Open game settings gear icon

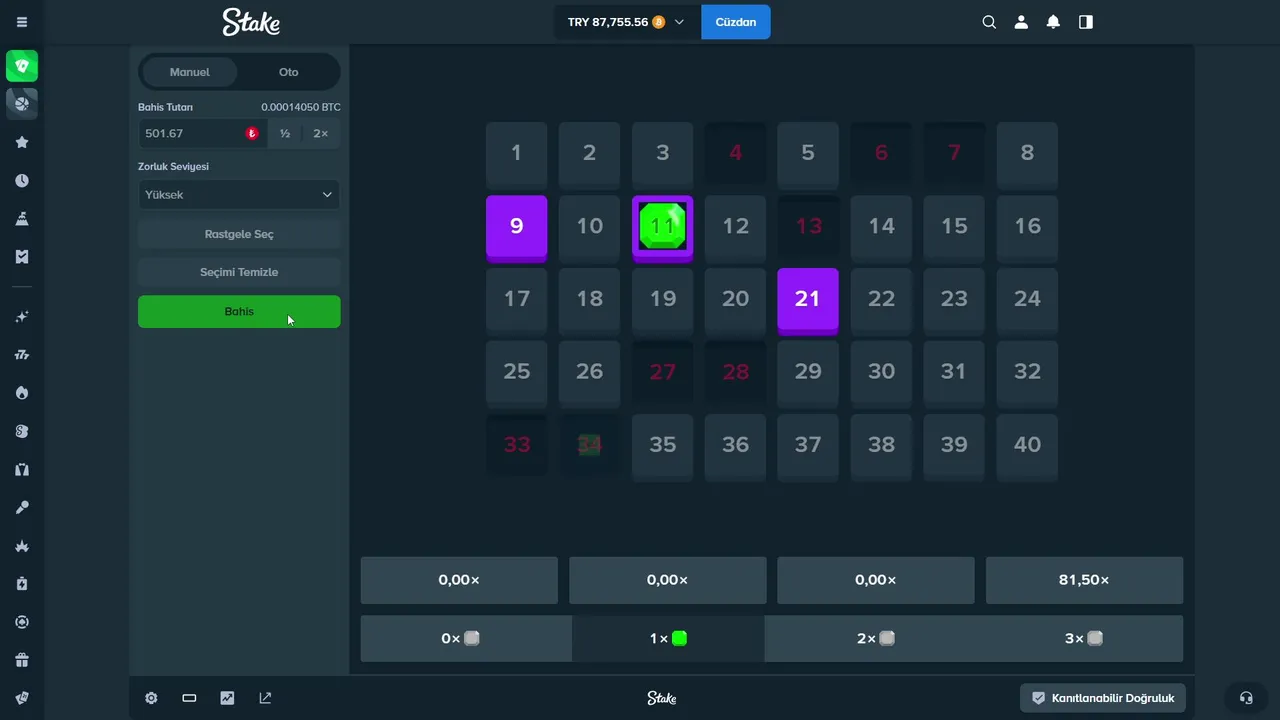151,698
